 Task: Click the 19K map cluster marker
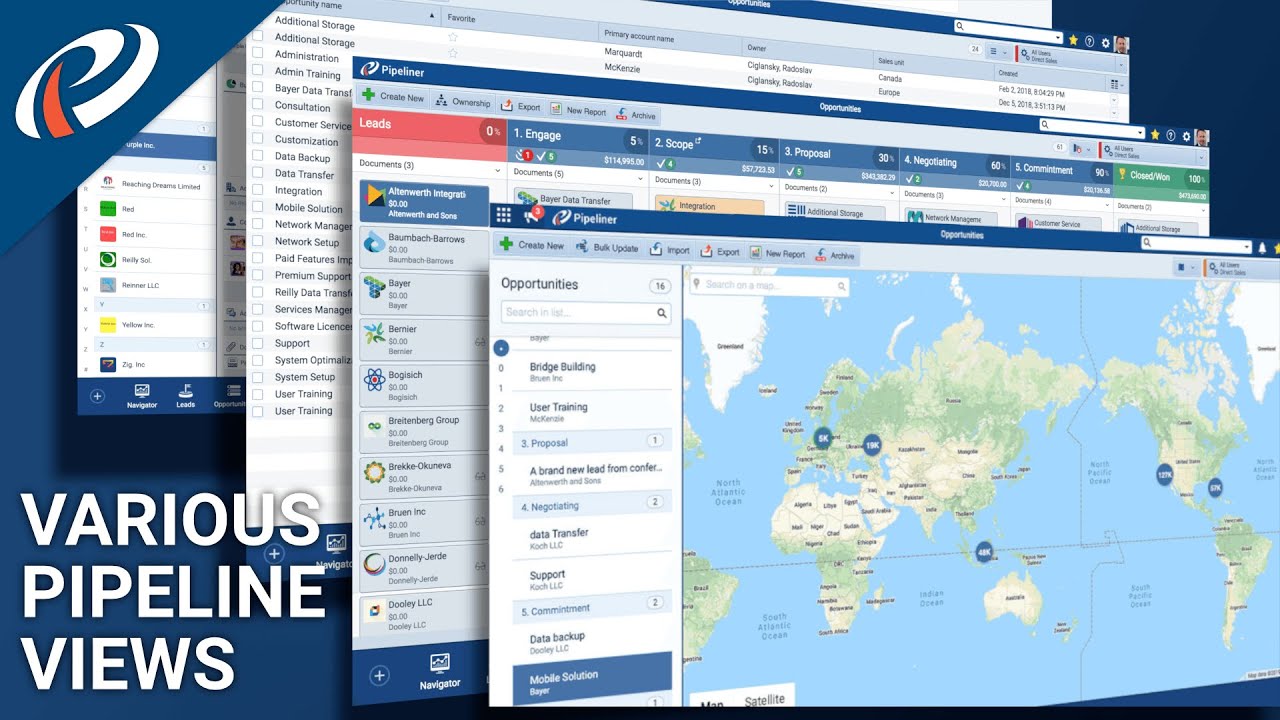pos(872,445)
